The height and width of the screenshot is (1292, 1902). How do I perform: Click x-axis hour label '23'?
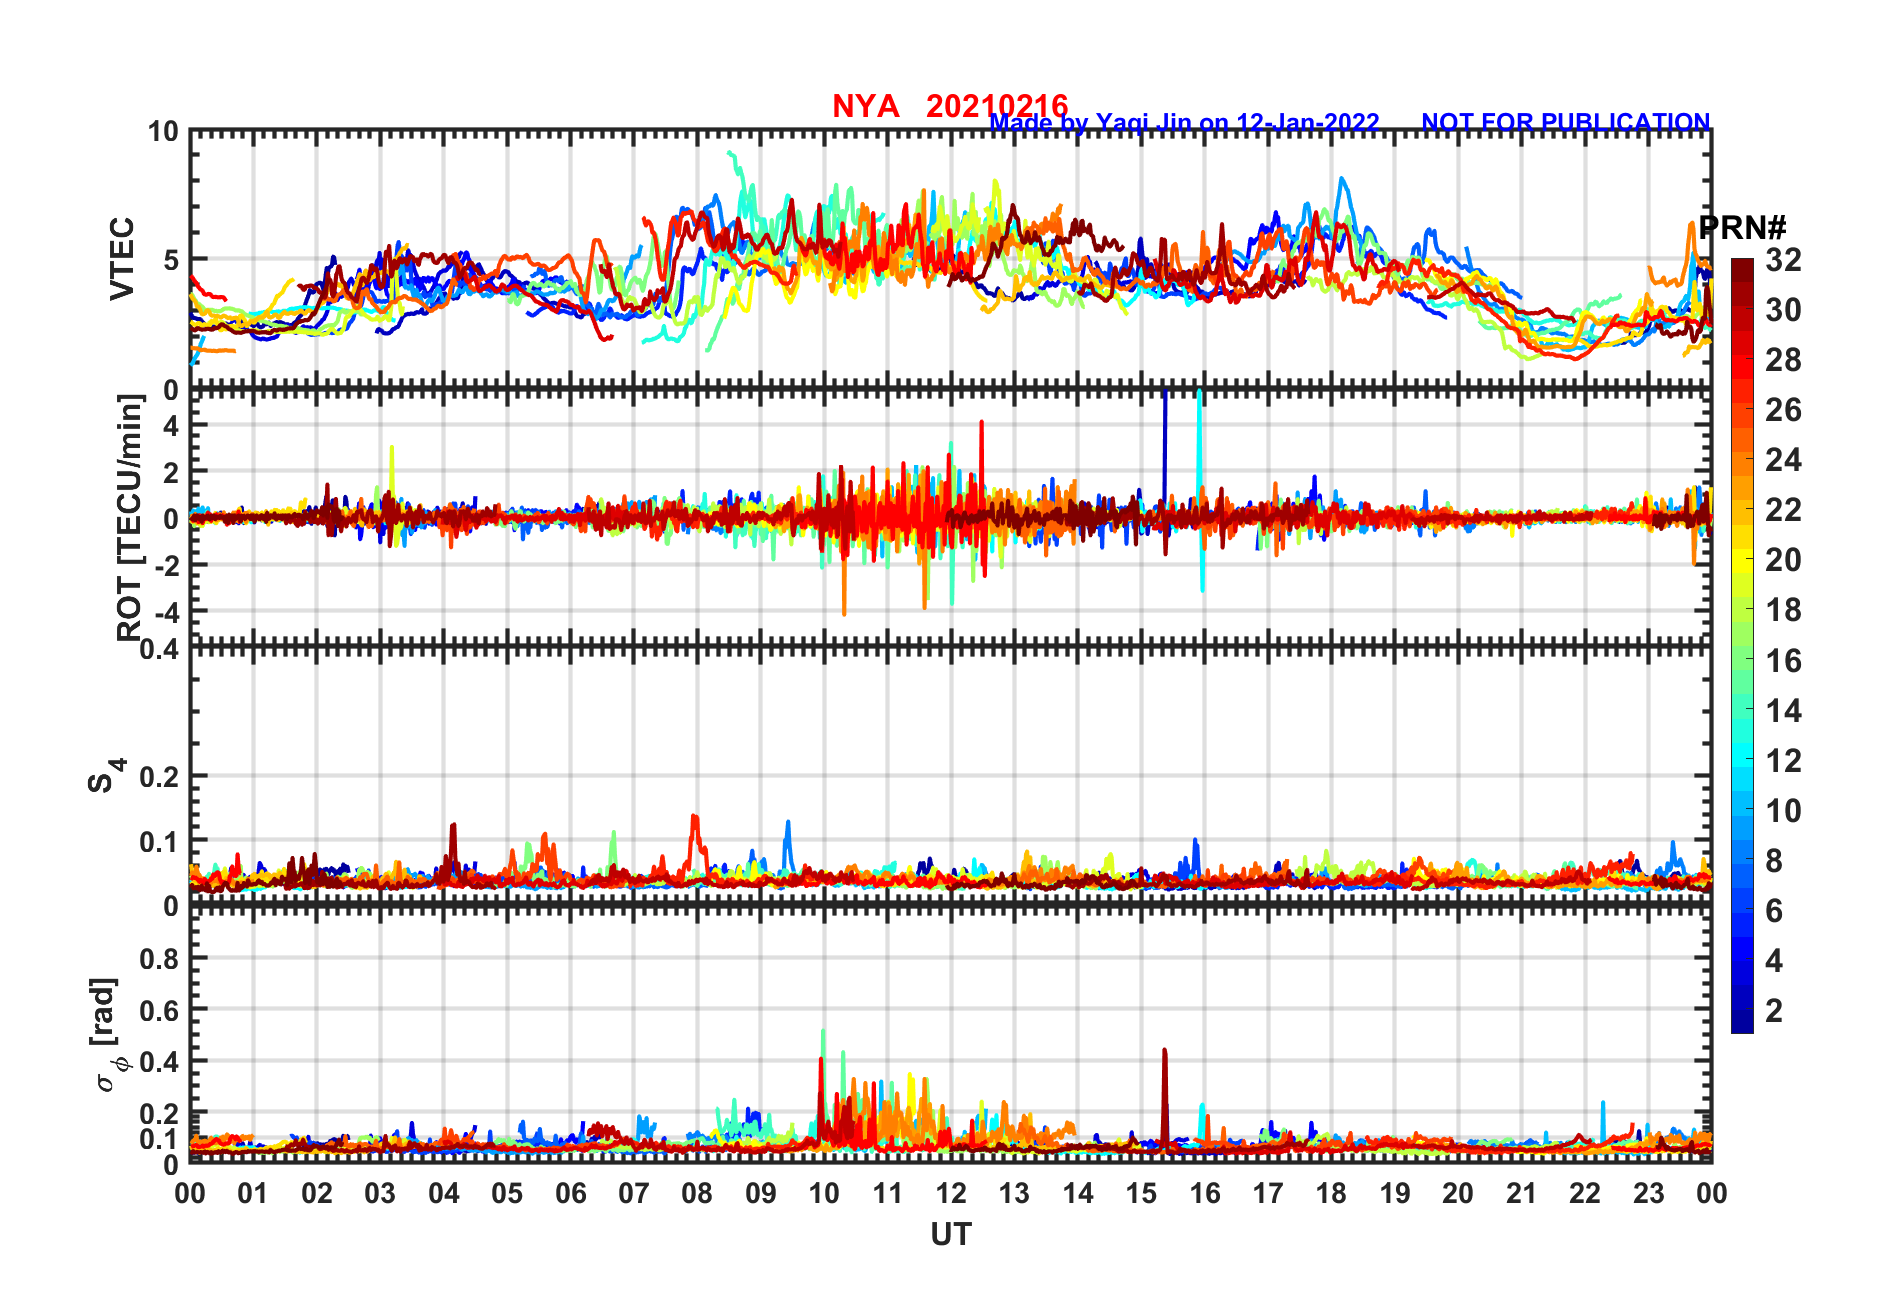pyautogui.click(x=1648, y=1193)
